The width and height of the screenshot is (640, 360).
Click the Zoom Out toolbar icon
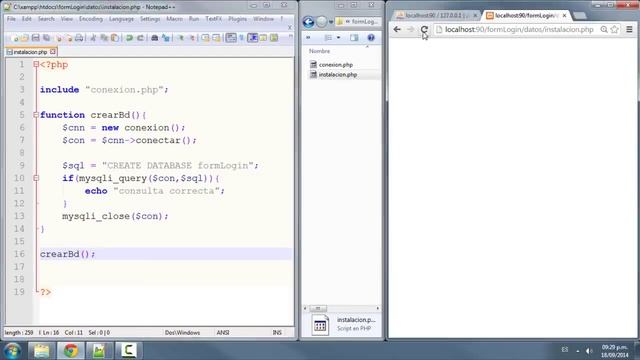(193, 38)
